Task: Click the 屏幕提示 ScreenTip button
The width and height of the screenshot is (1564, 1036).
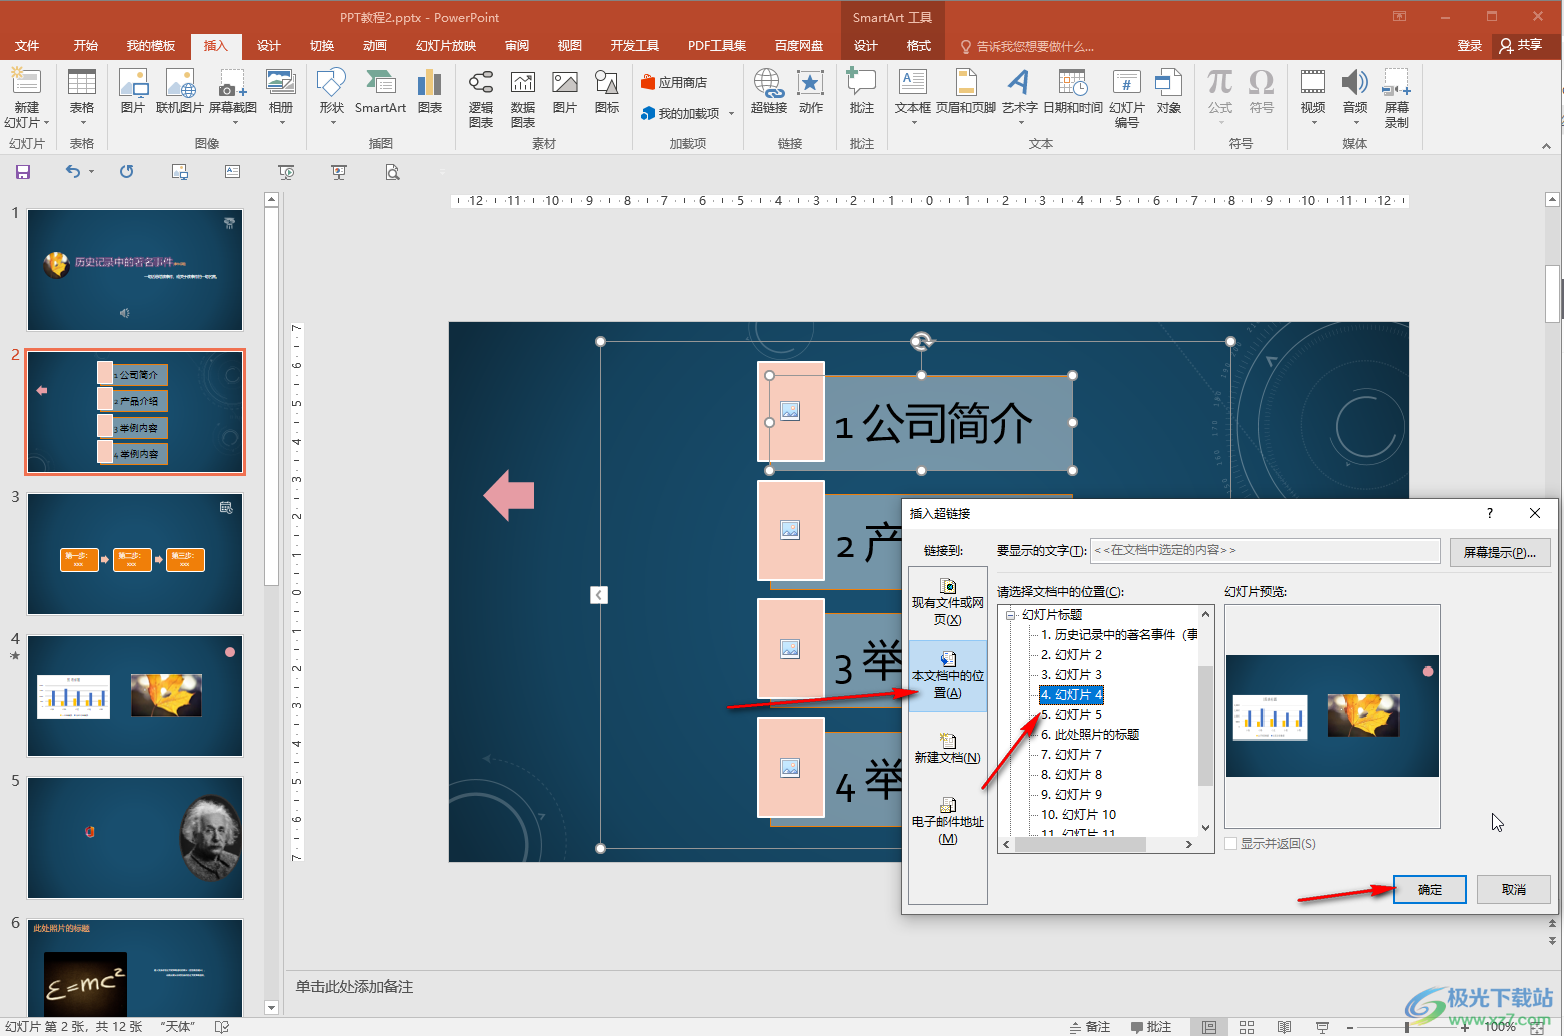Action: coord(1500,552)
